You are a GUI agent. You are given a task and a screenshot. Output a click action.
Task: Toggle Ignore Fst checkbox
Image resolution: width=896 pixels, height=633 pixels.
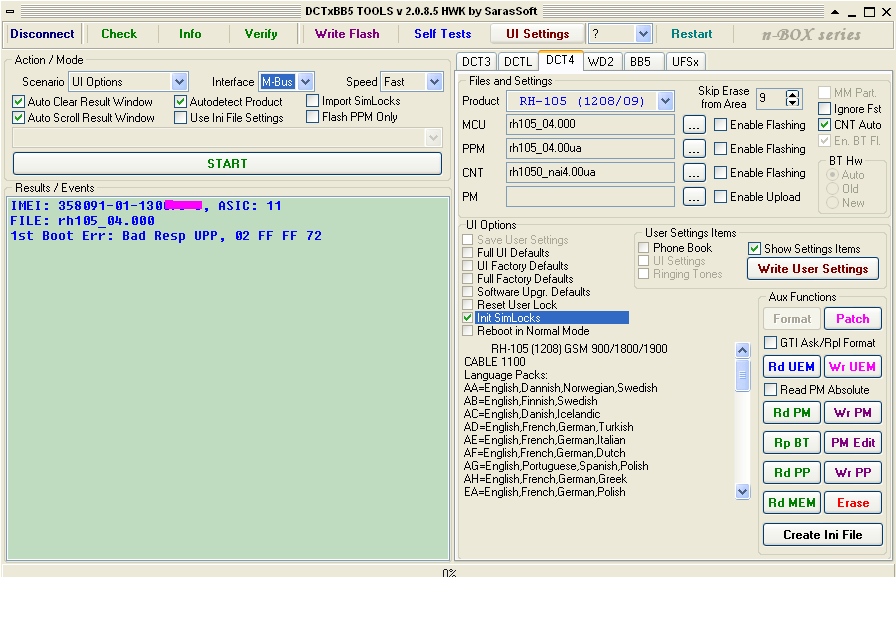[824, 109]
